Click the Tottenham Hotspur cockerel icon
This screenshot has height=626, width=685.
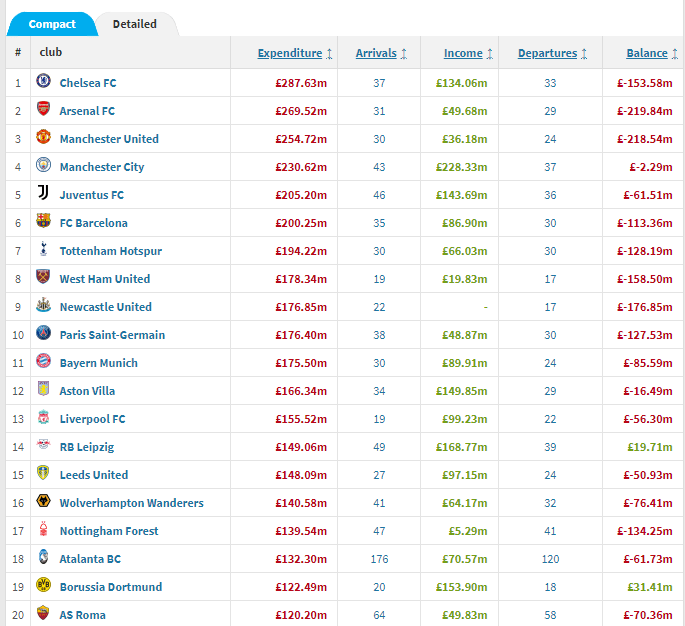tap(43, 249)
